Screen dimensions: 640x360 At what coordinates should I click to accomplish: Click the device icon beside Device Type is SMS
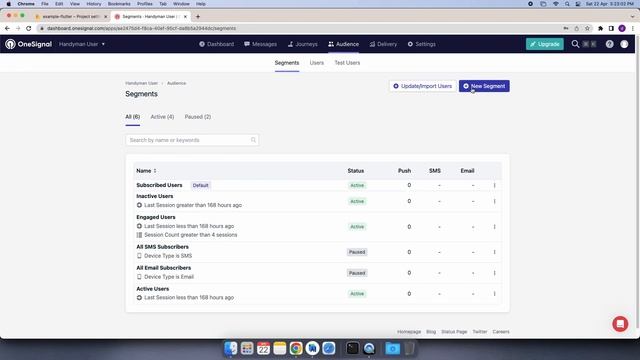click(139, 256)
